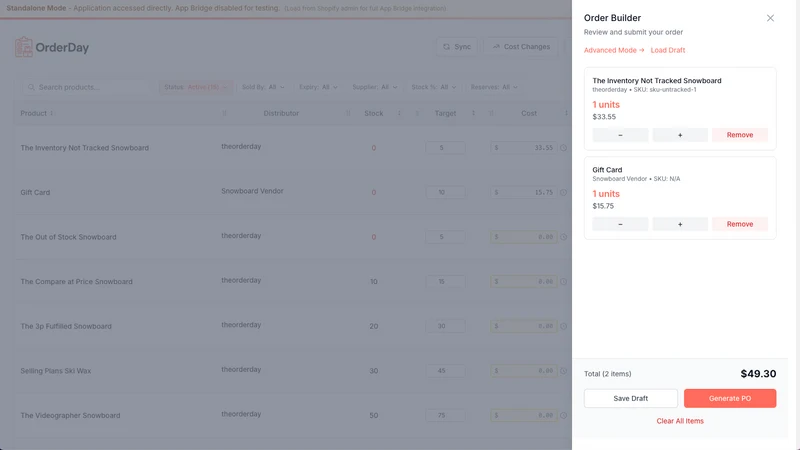This screenshot has width=800, height=450.
Task: Click Load Draft link
Action: [667, 50]
